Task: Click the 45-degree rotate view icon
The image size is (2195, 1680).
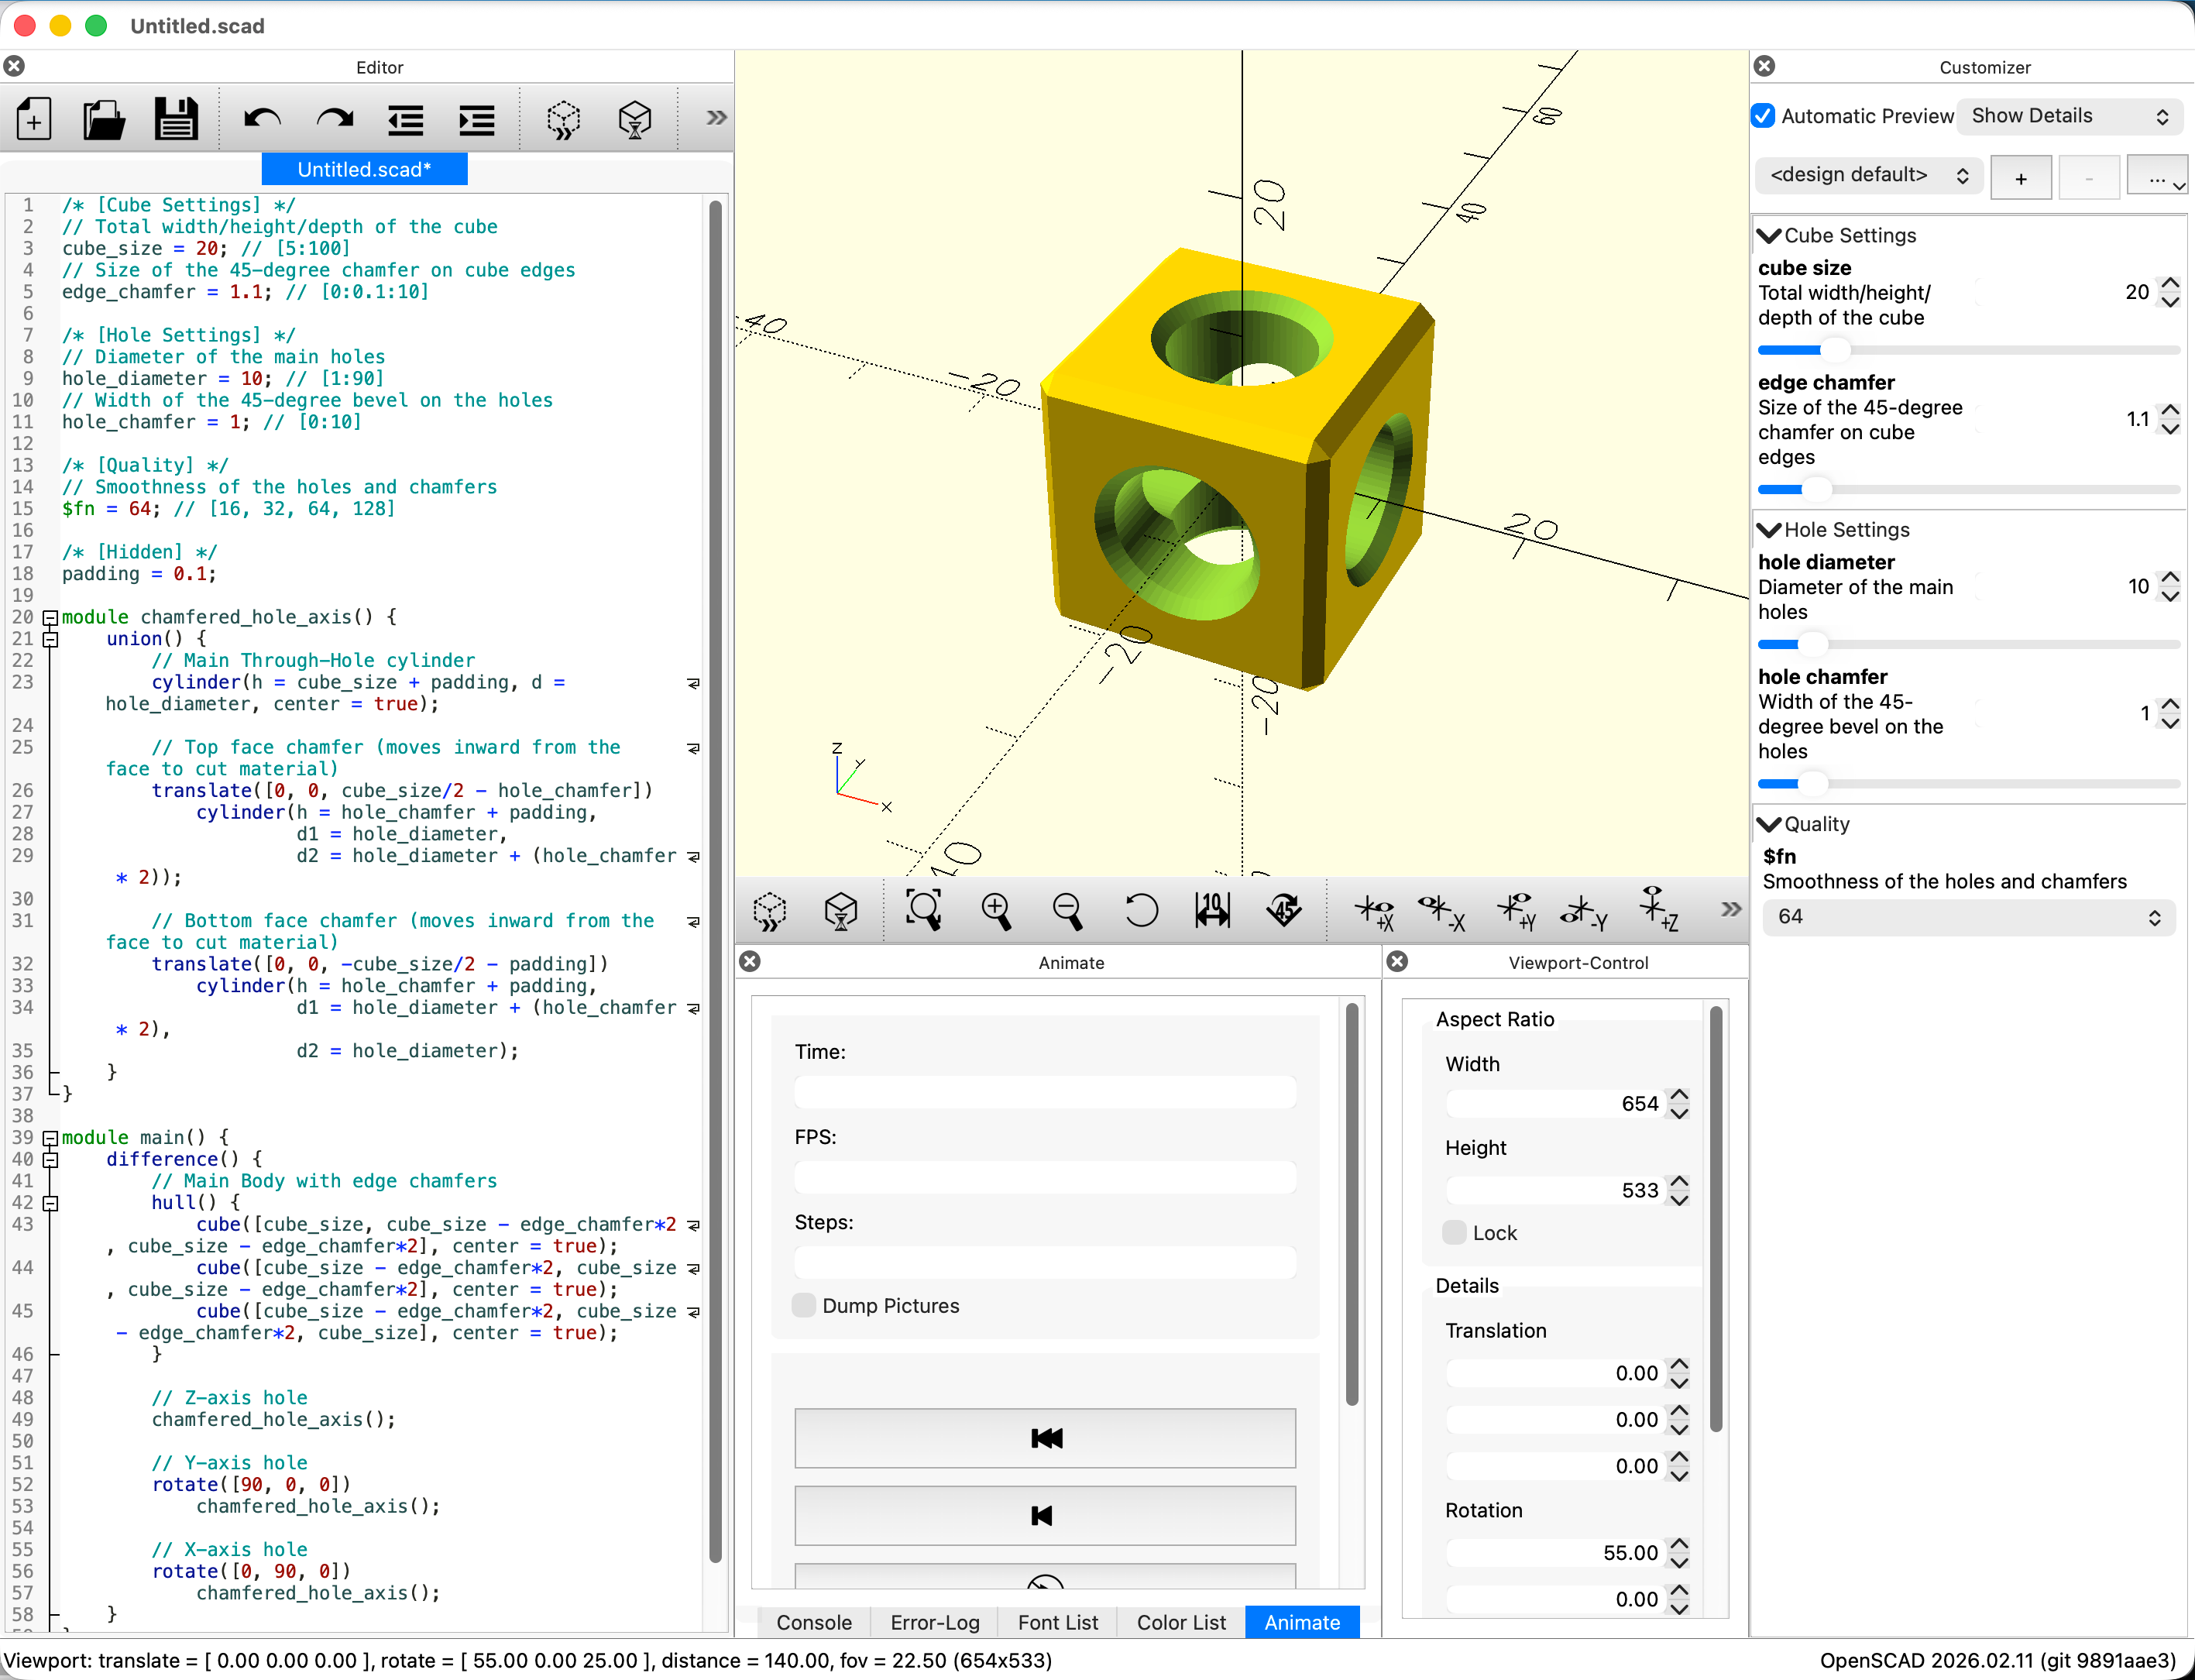Action: [x=1283, y=910]
